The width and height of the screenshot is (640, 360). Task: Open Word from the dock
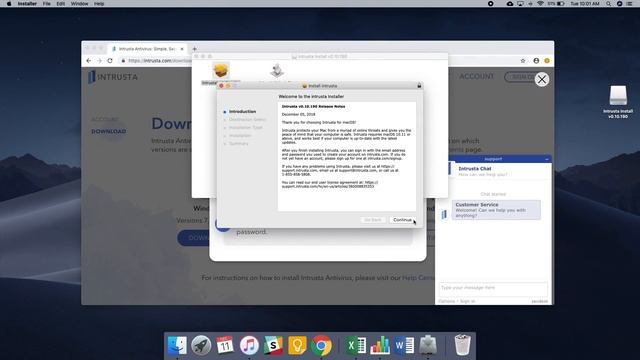[404, 346]
